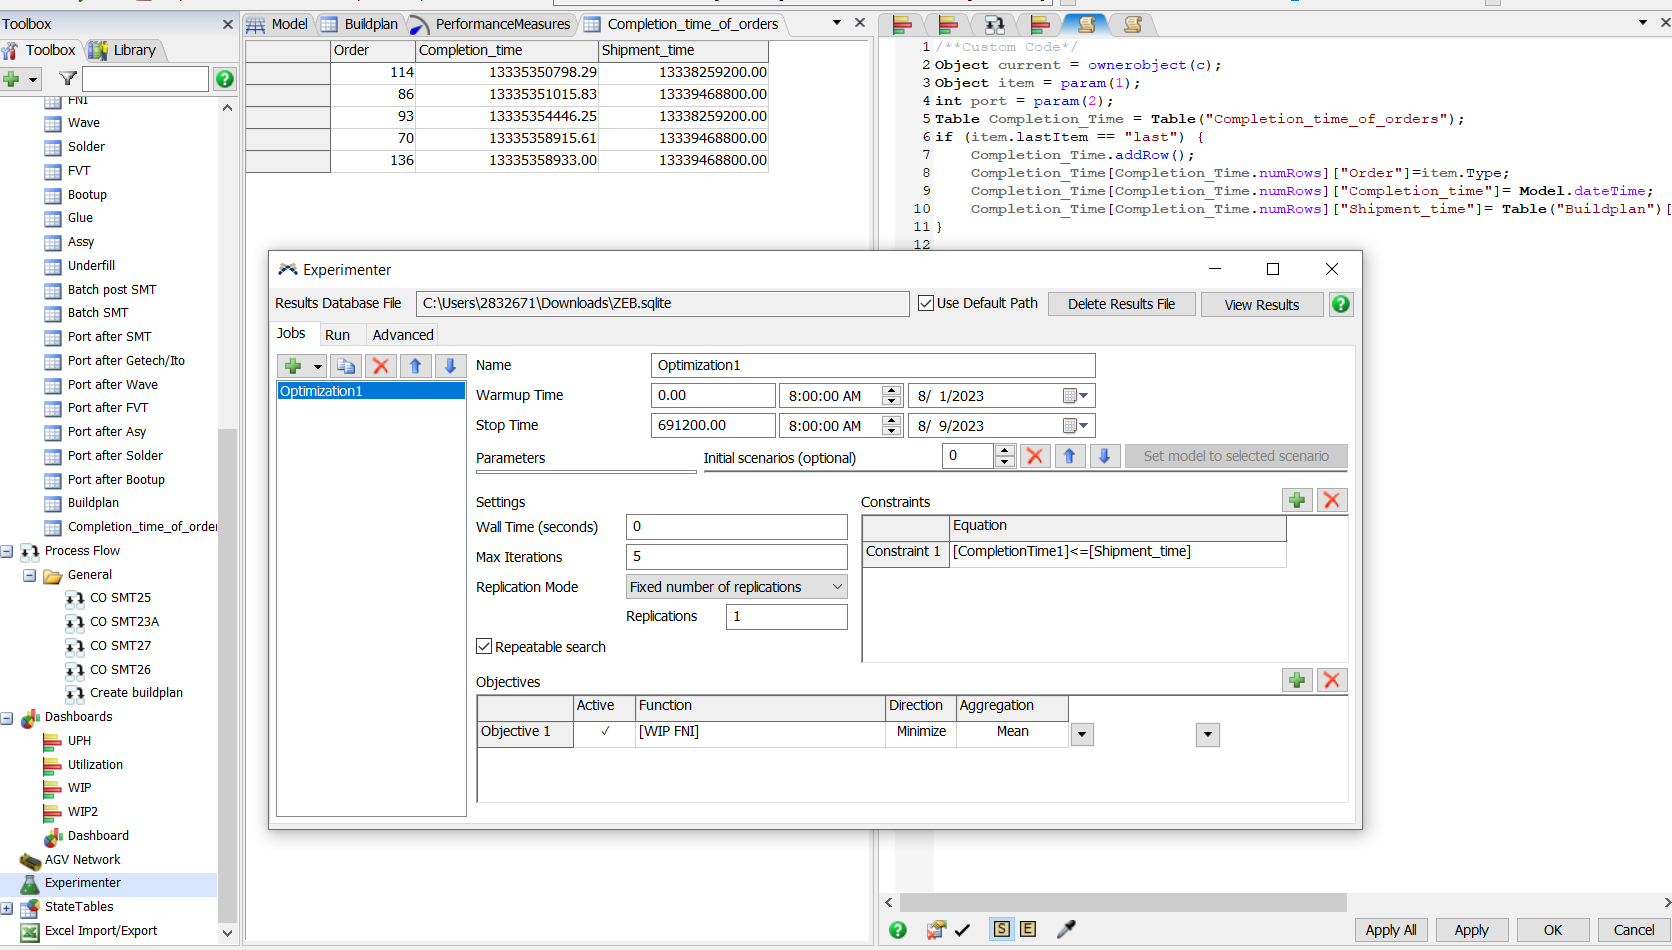The height and width of the screenshot is (950, 1672).
Task: Click the Max Iterations input field
Action: click(x=736, y=557)
